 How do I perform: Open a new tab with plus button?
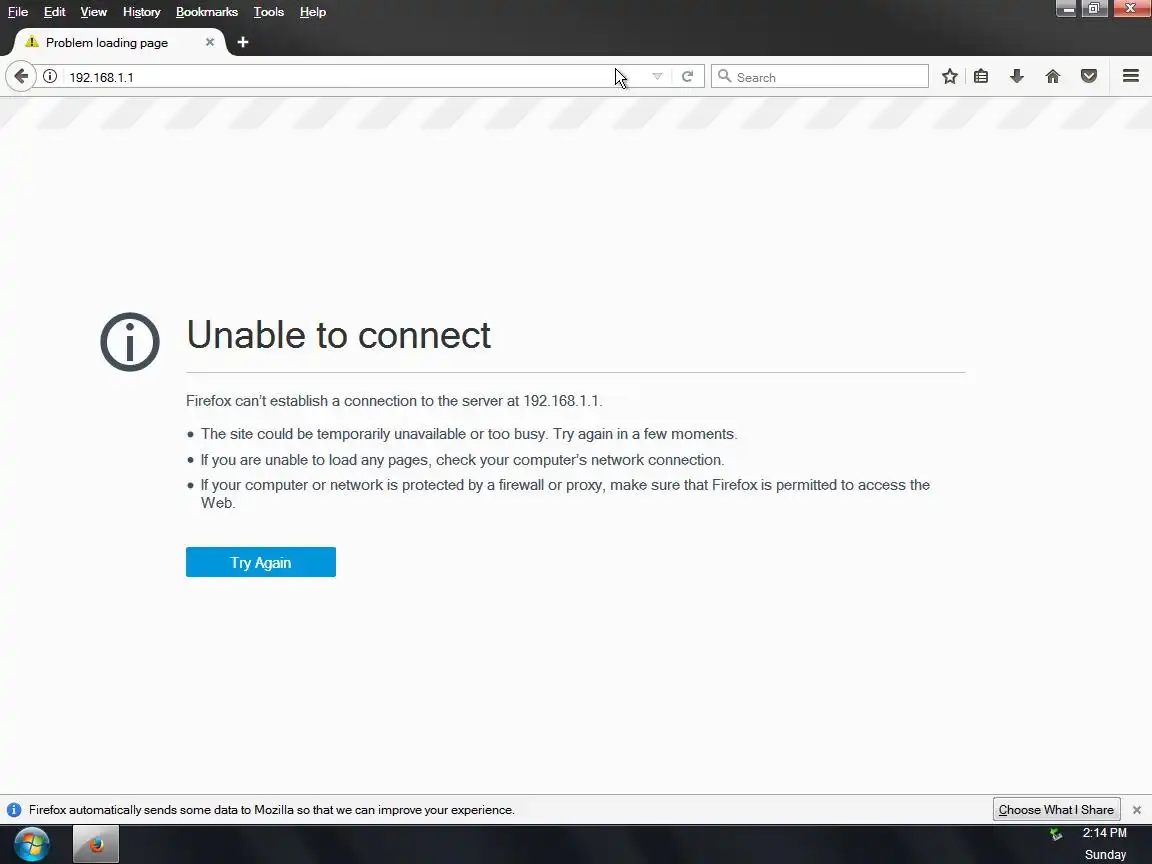click(243, 43)
